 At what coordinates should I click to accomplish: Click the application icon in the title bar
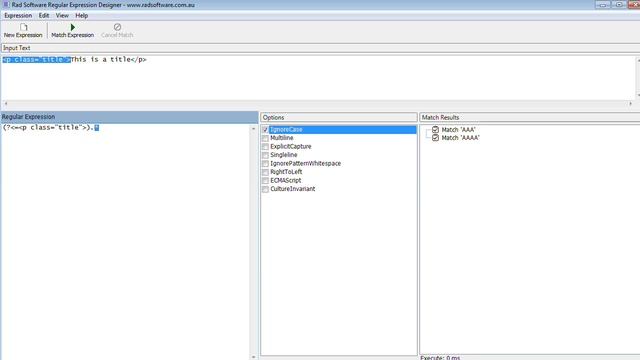pyautogui.click(x=6, y=4)
